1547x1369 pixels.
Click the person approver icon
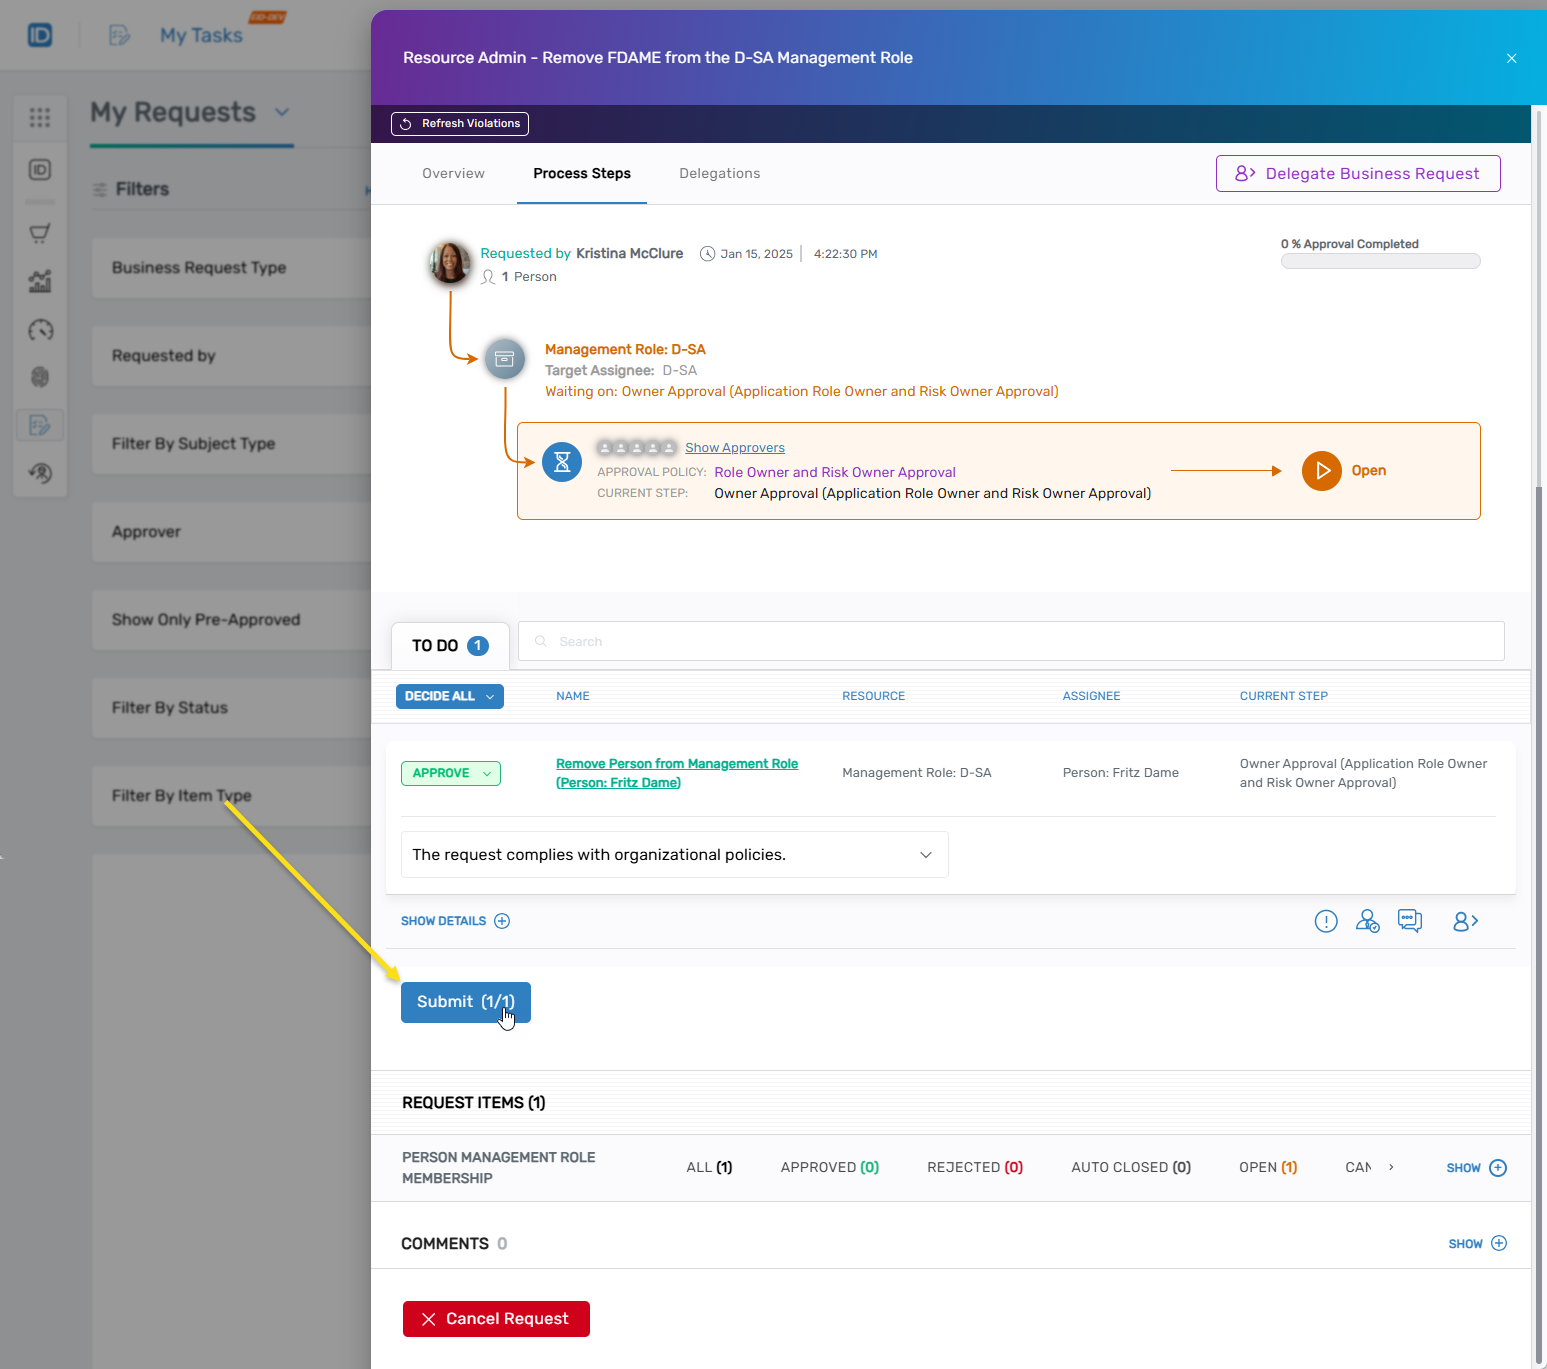tap(1367, 921)
